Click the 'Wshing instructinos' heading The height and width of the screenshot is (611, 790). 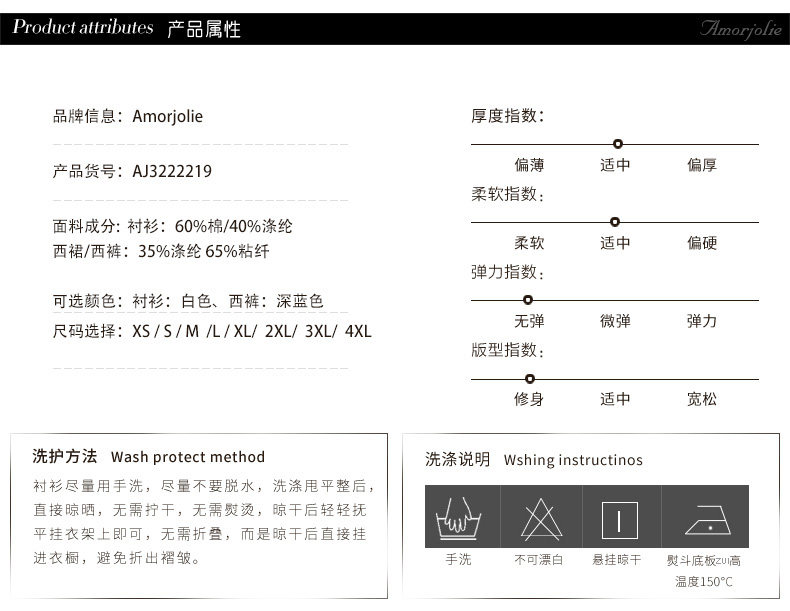pyautogui.click(x=573, y=460)
